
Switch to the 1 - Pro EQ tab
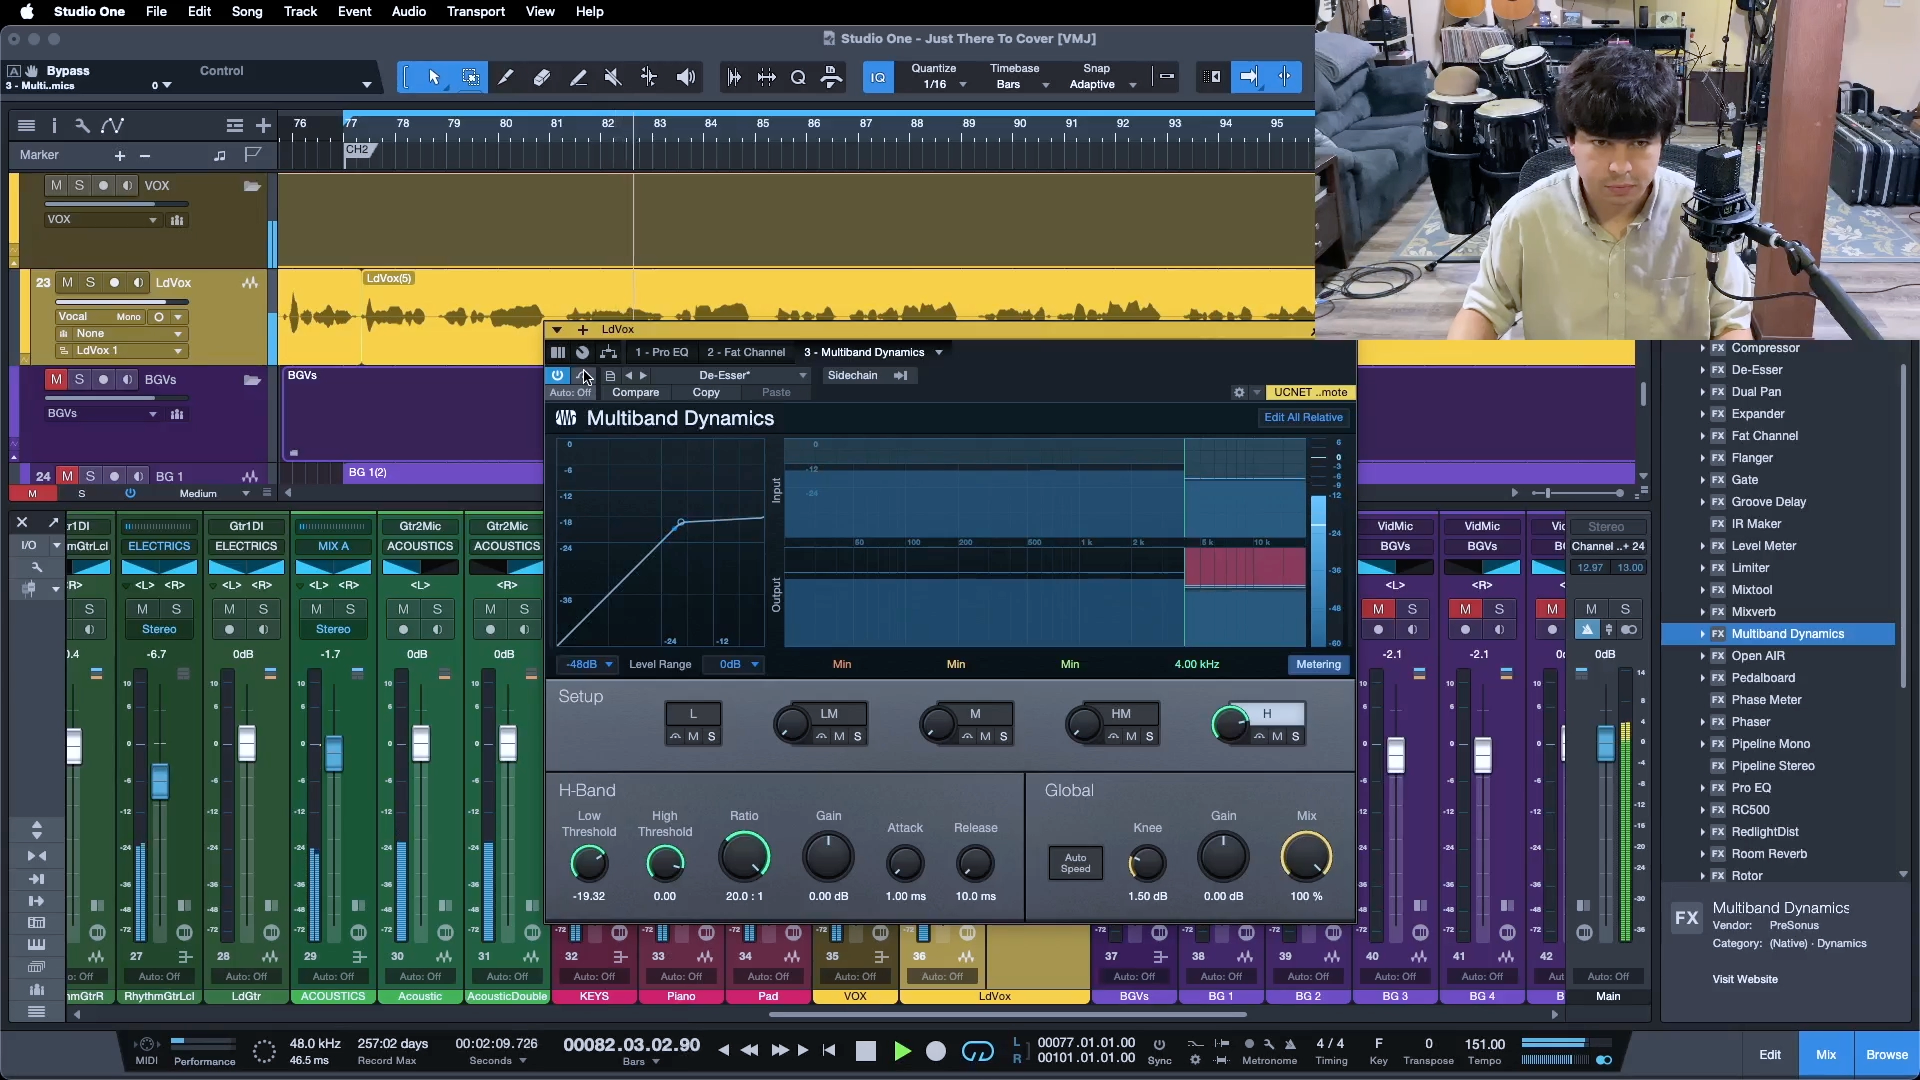coord(661,352)
